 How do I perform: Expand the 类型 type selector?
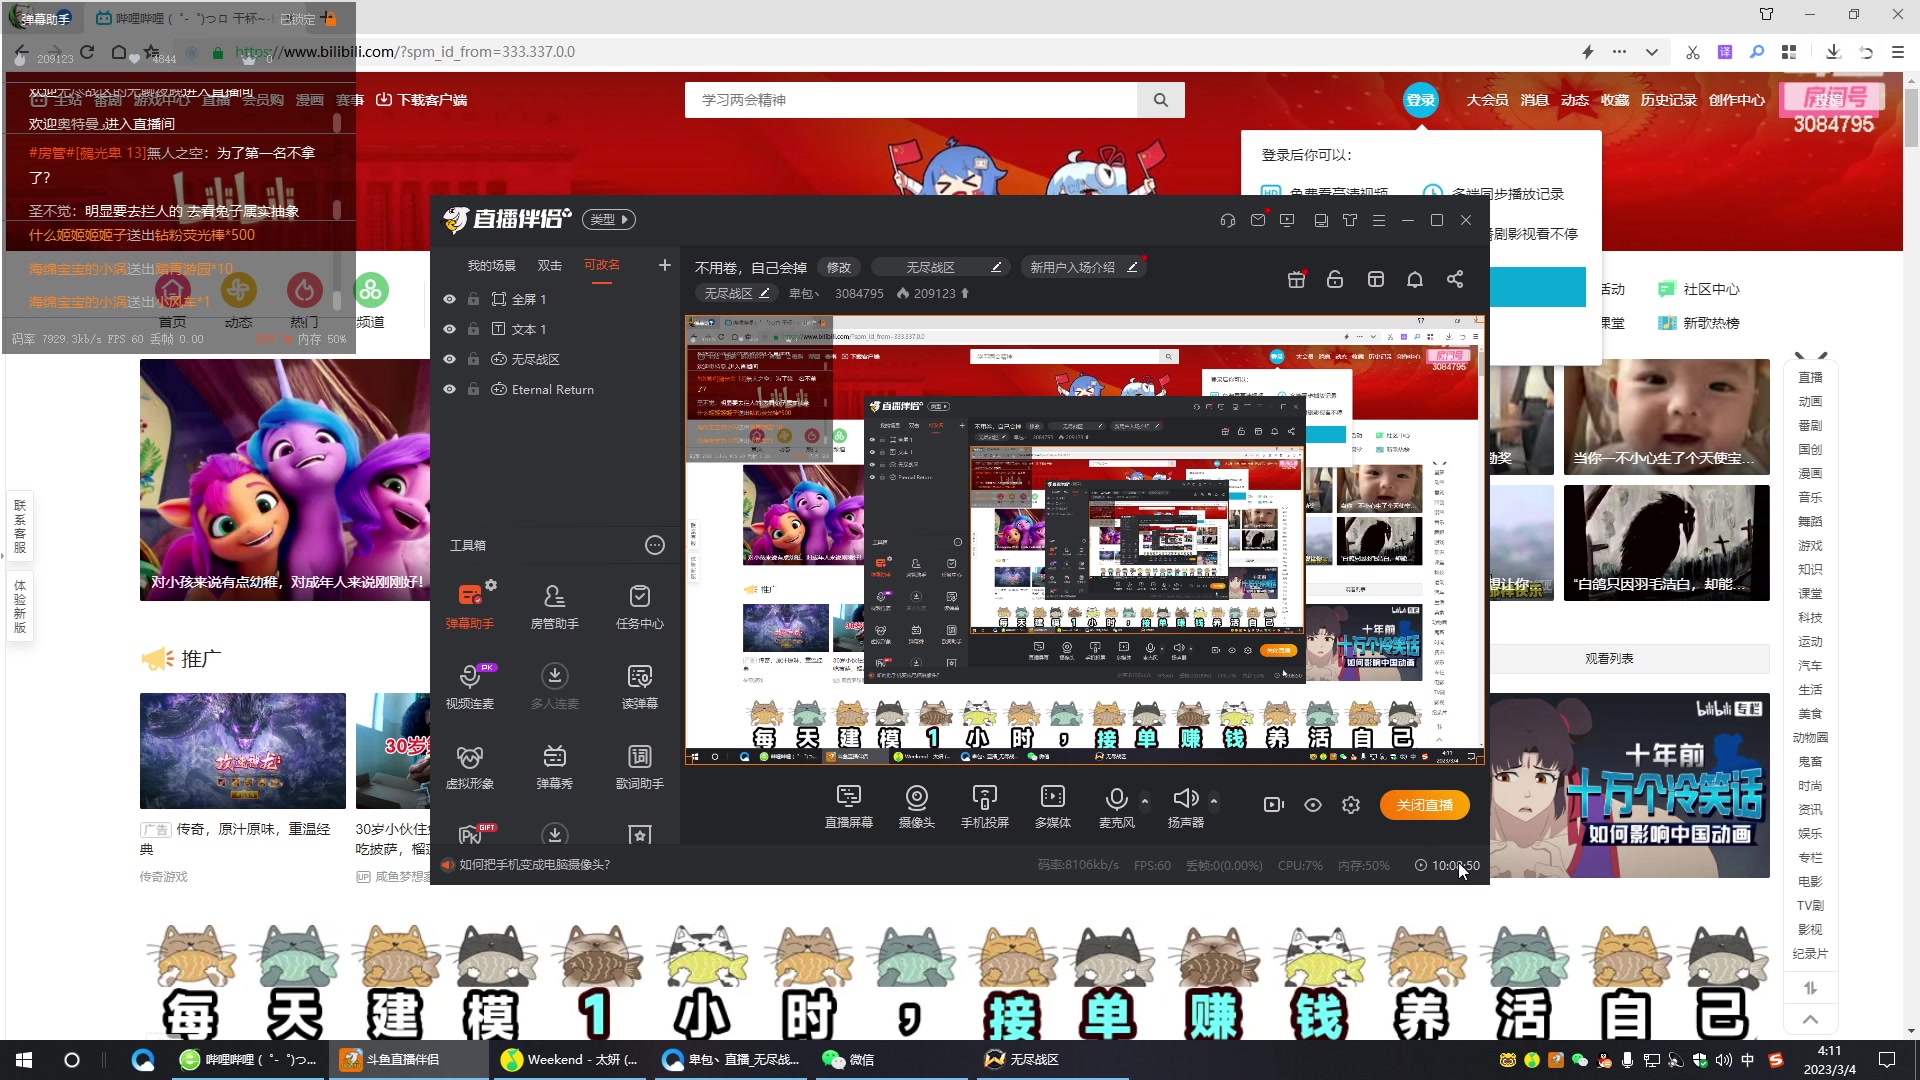pos(609,220)
